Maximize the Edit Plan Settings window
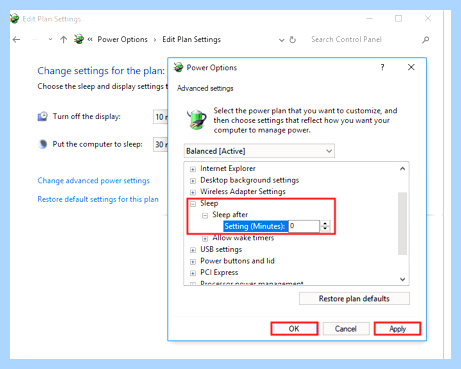 pos(398,19)
